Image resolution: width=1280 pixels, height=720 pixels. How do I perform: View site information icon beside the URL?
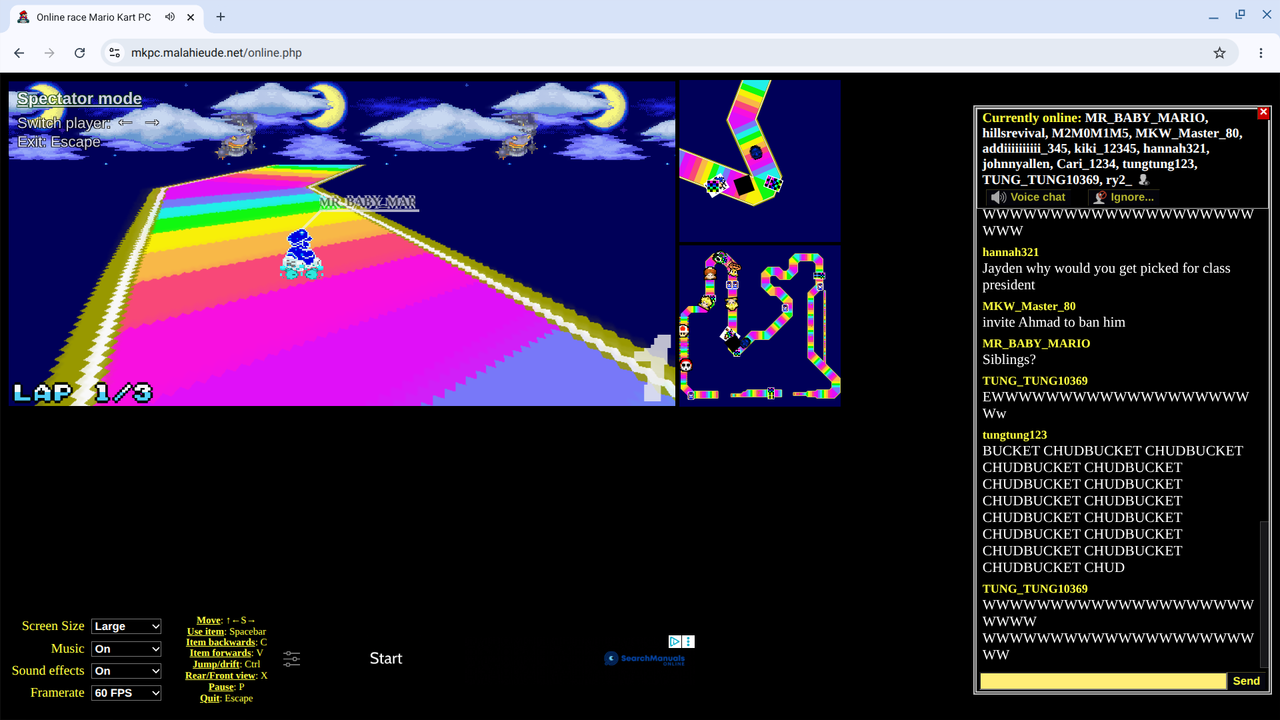(114, 53)
